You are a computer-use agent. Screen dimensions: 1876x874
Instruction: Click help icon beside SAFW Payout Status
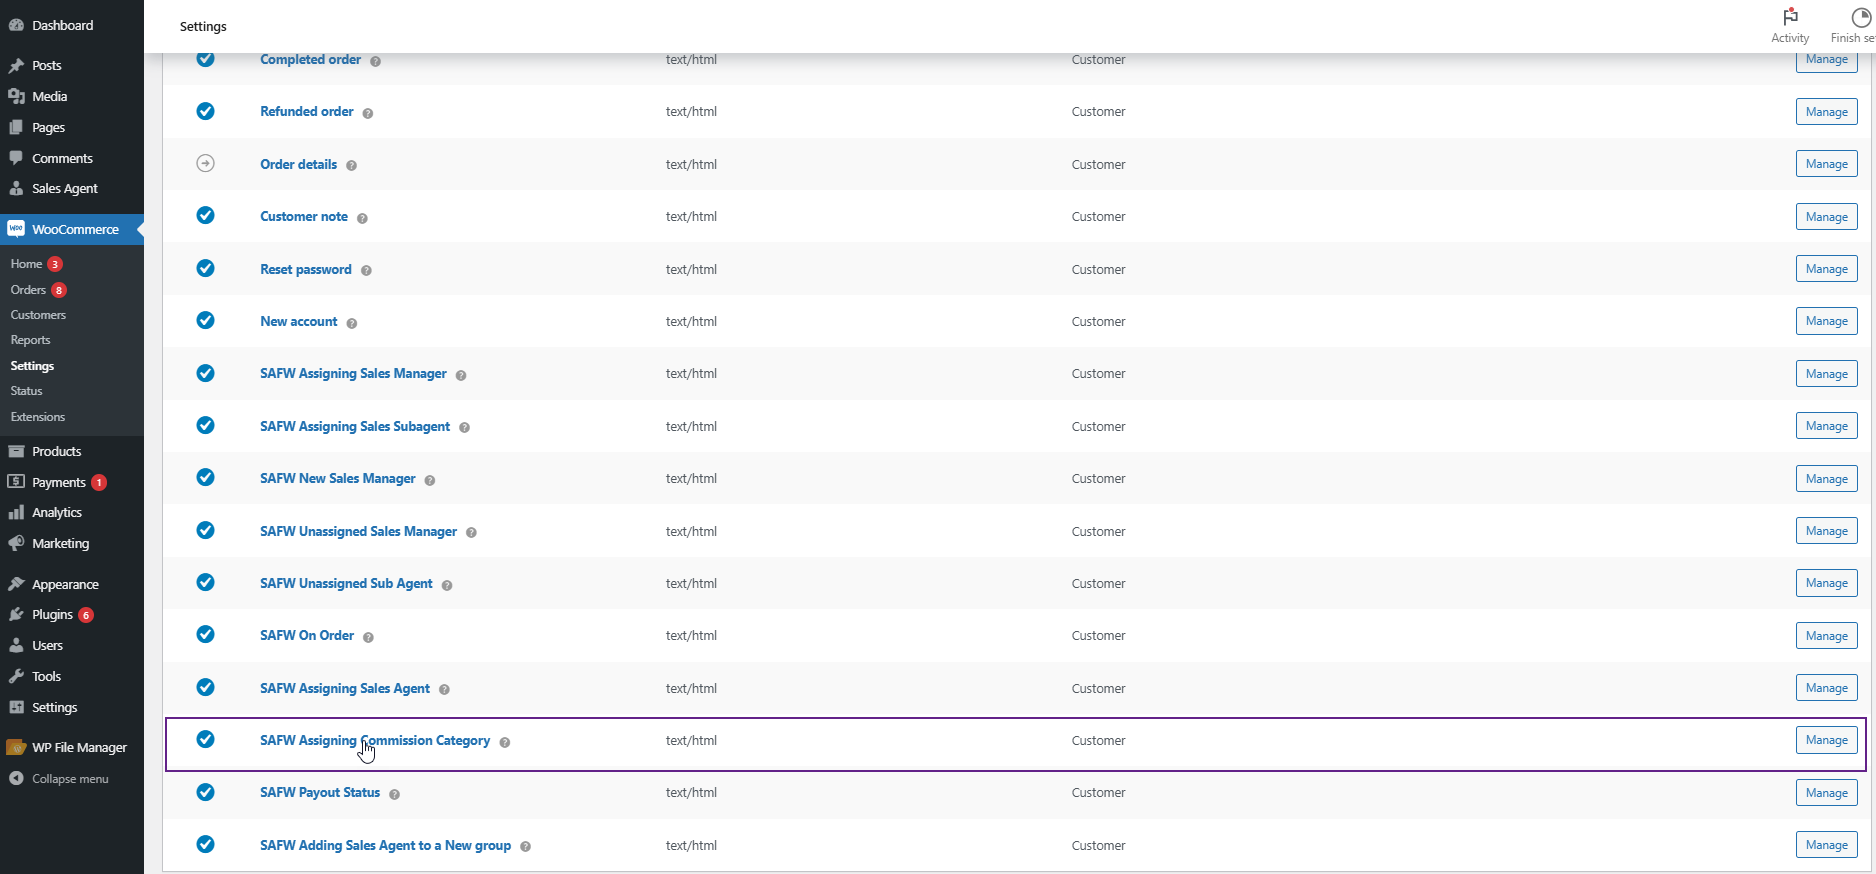coord(395,794)
